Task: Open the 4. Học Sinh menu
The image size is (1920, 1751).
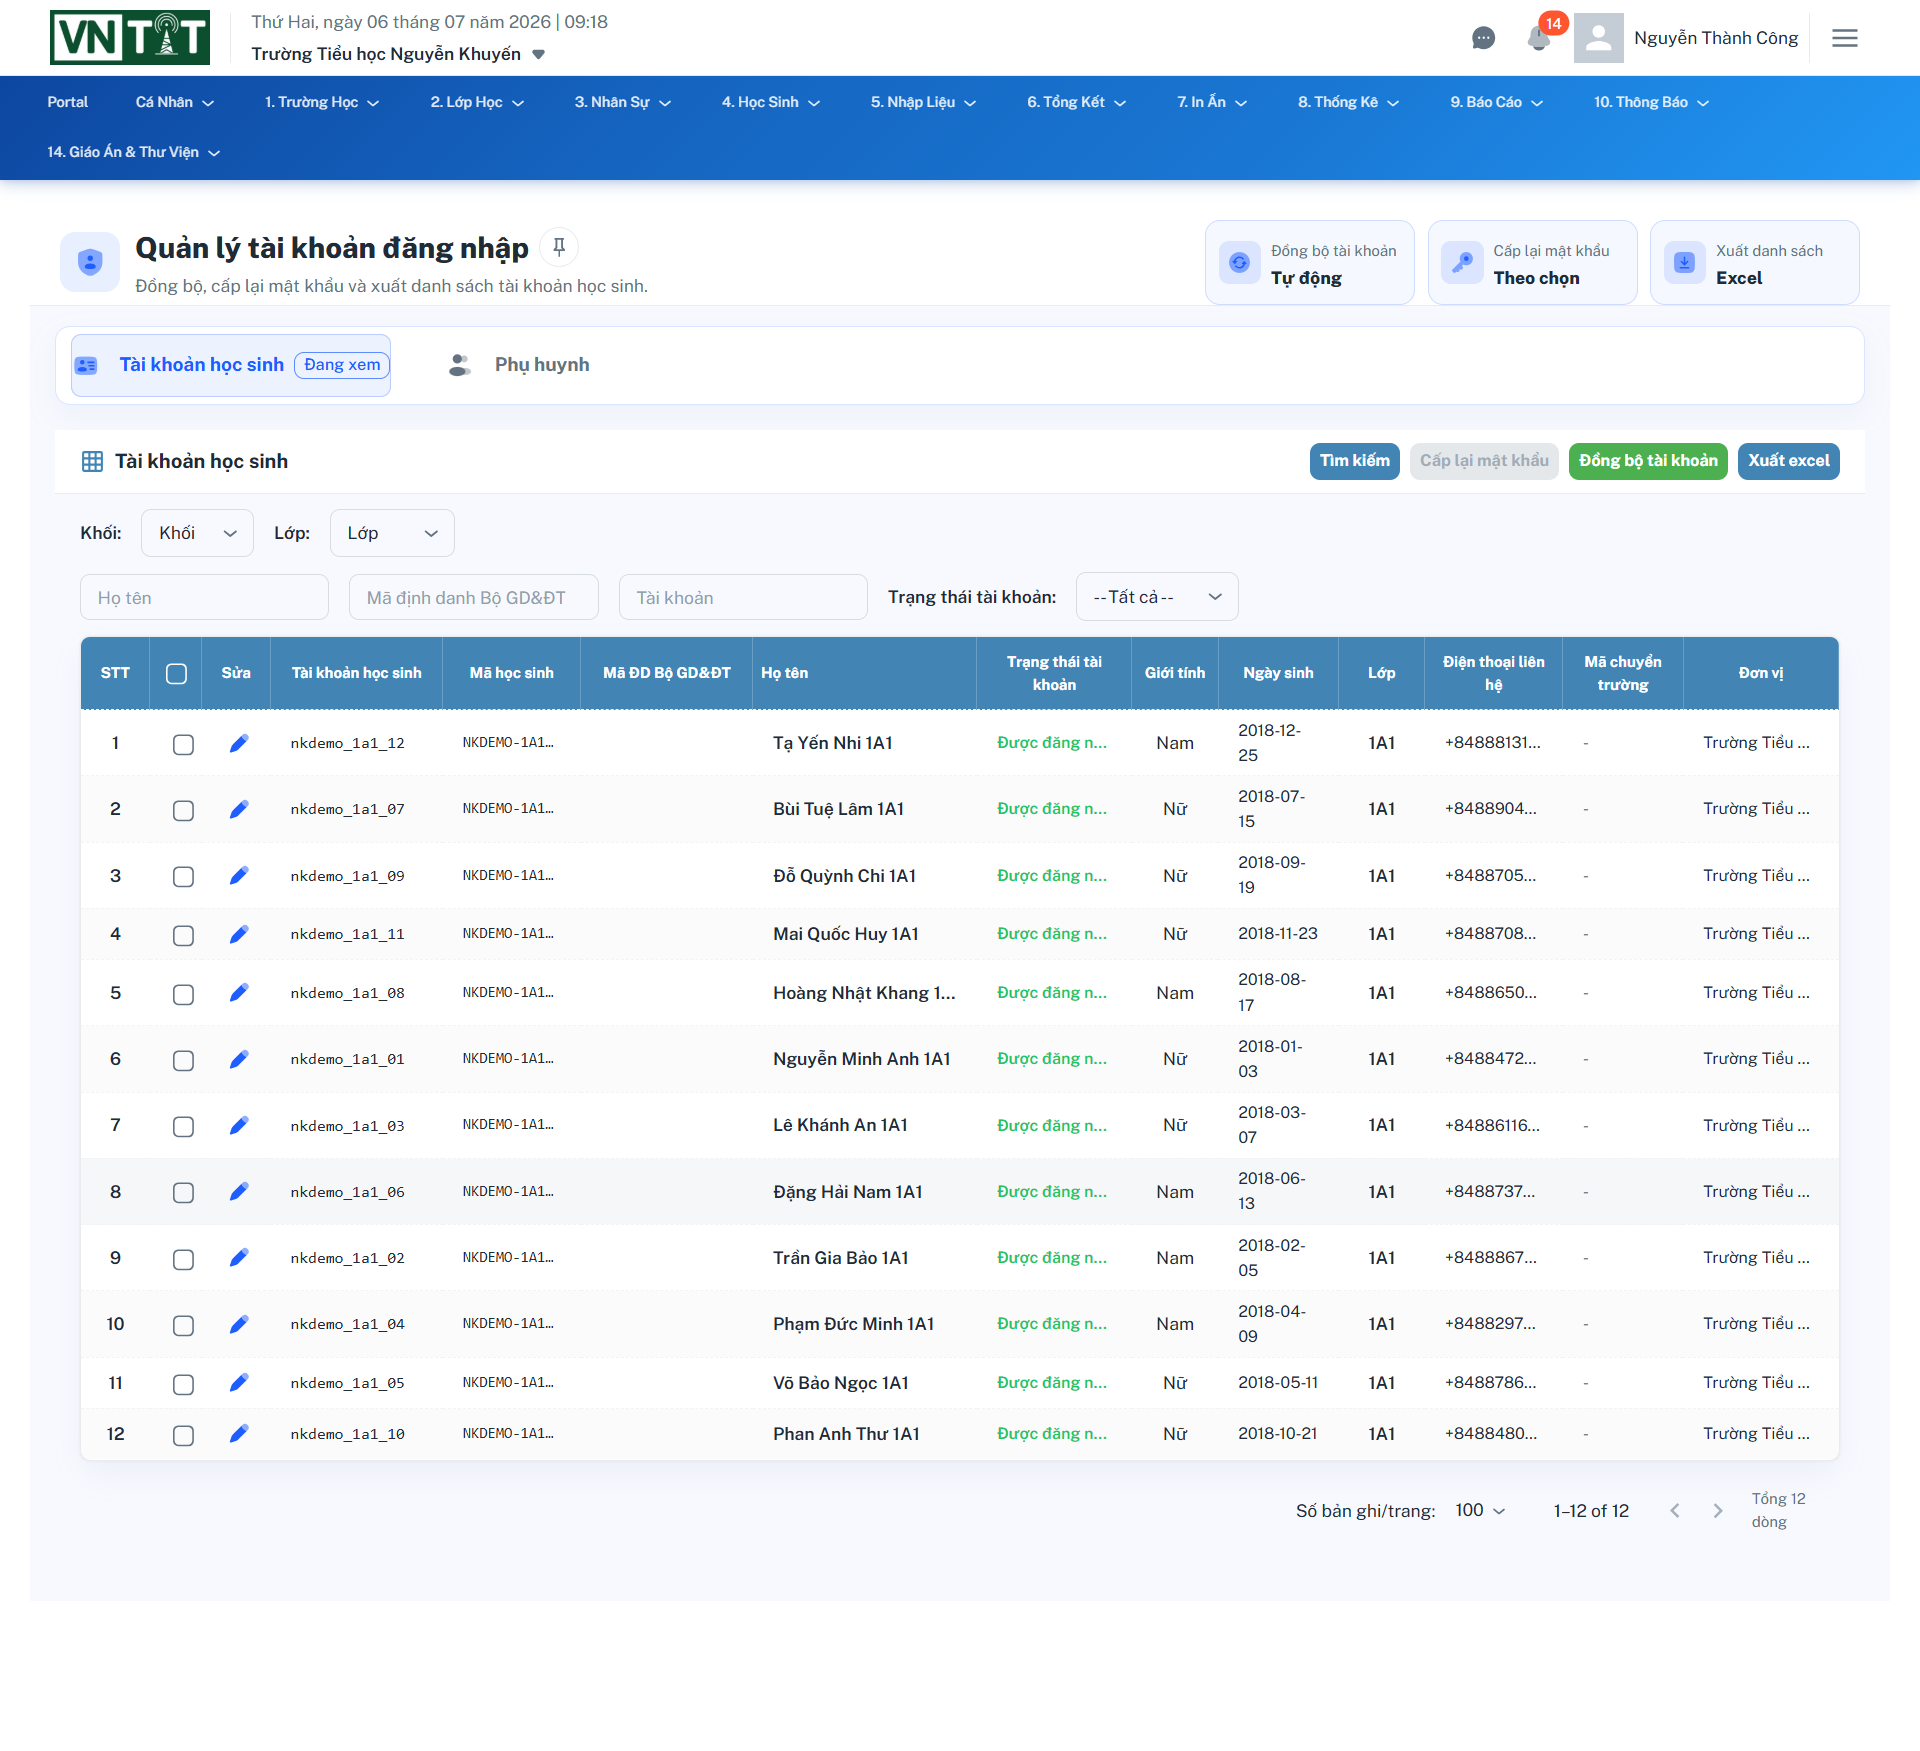Action: pyautogui.click(x=770, y=102)
